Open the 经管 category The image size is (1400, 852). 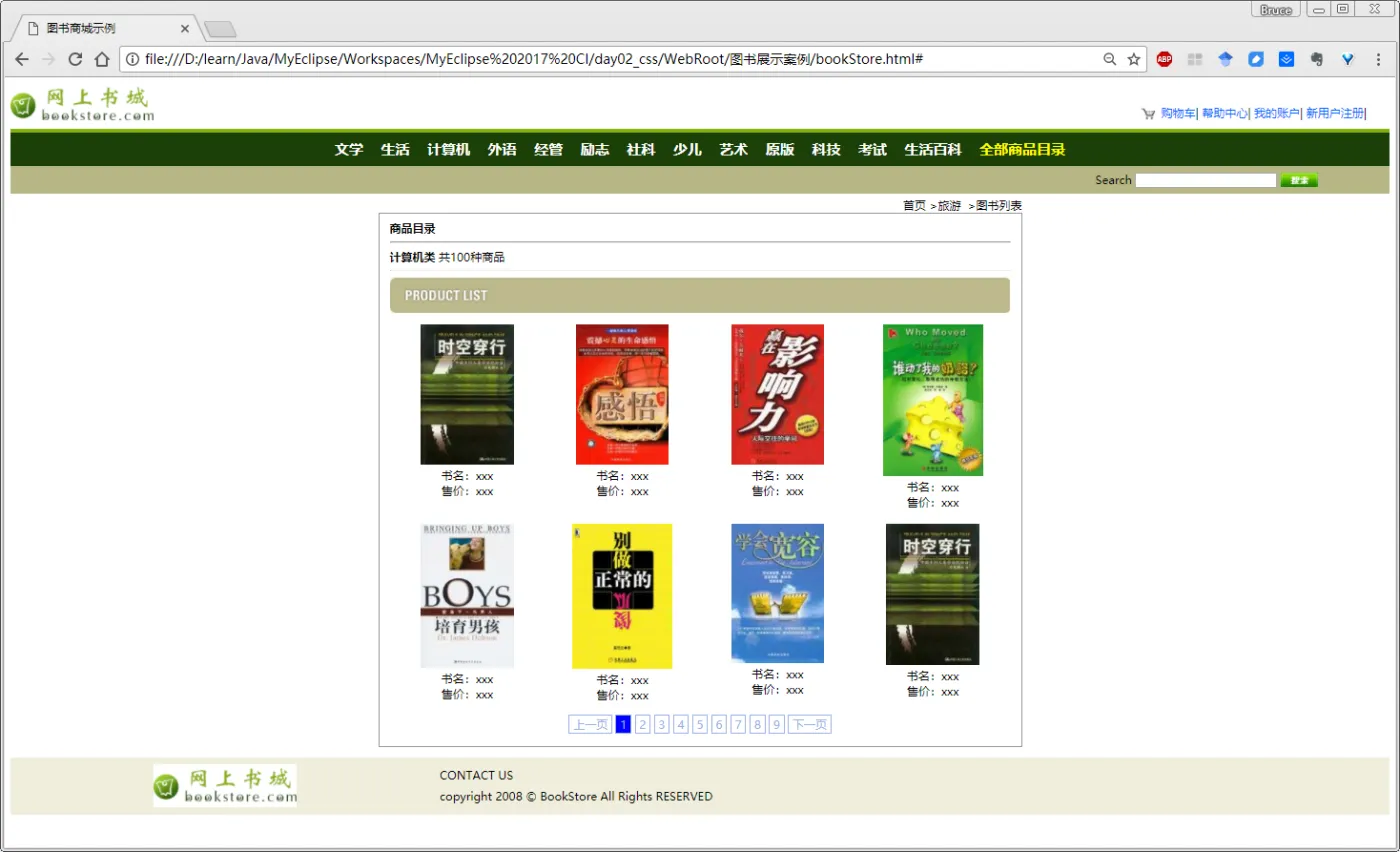point(548,150)
